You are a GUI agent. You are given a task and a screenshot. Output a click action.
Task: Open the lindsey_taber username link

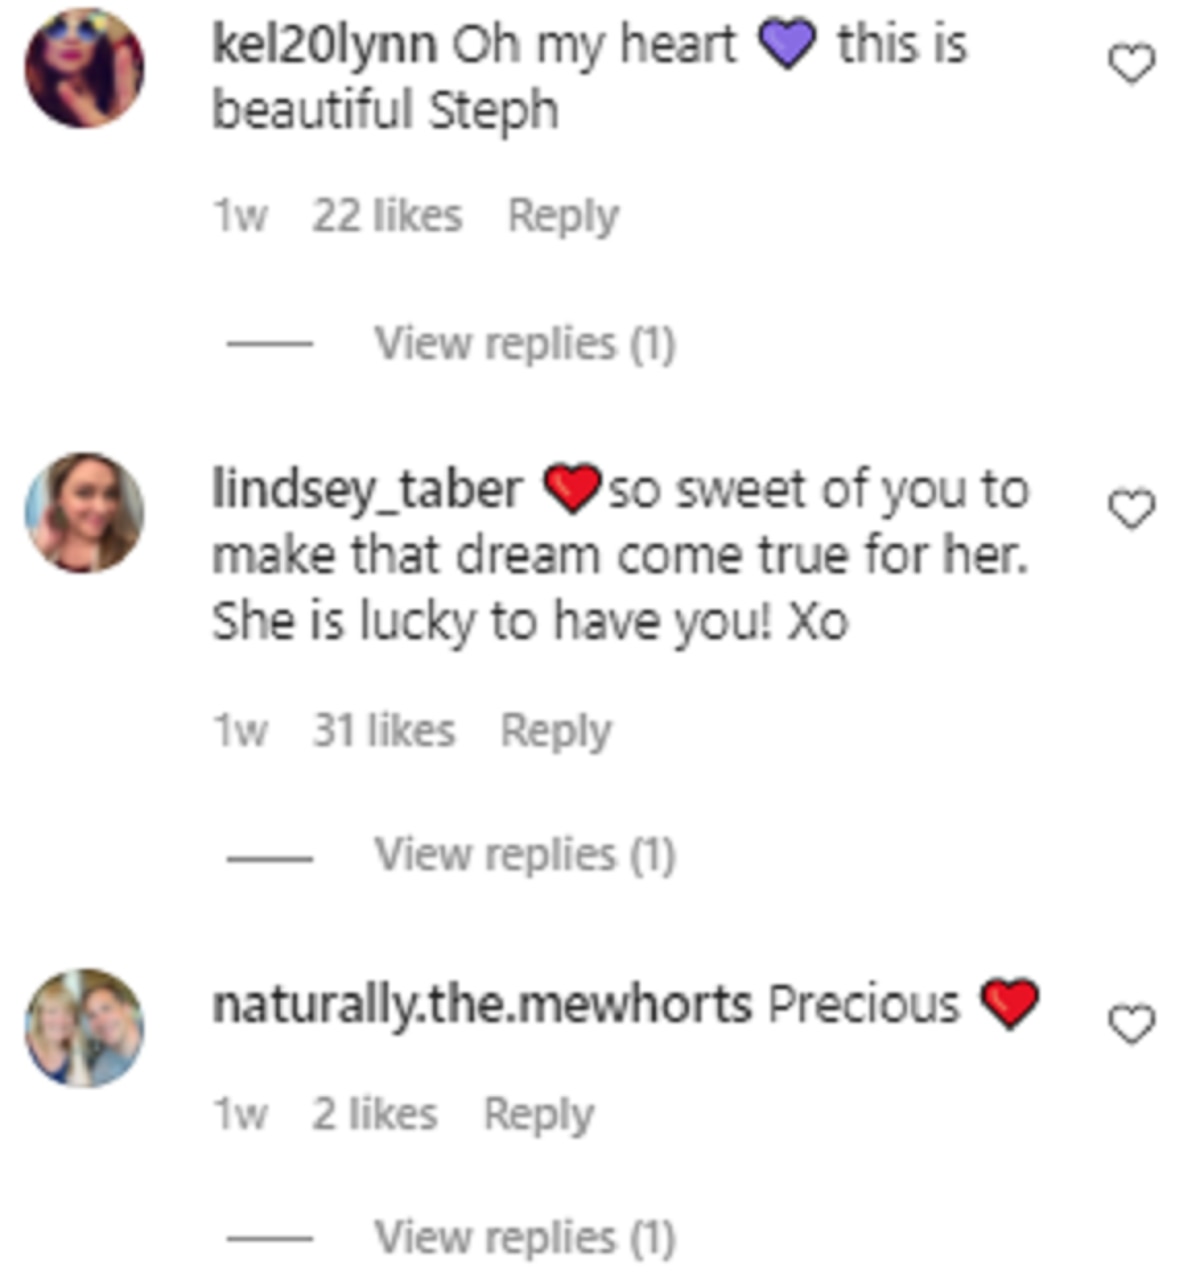point(367,490)
